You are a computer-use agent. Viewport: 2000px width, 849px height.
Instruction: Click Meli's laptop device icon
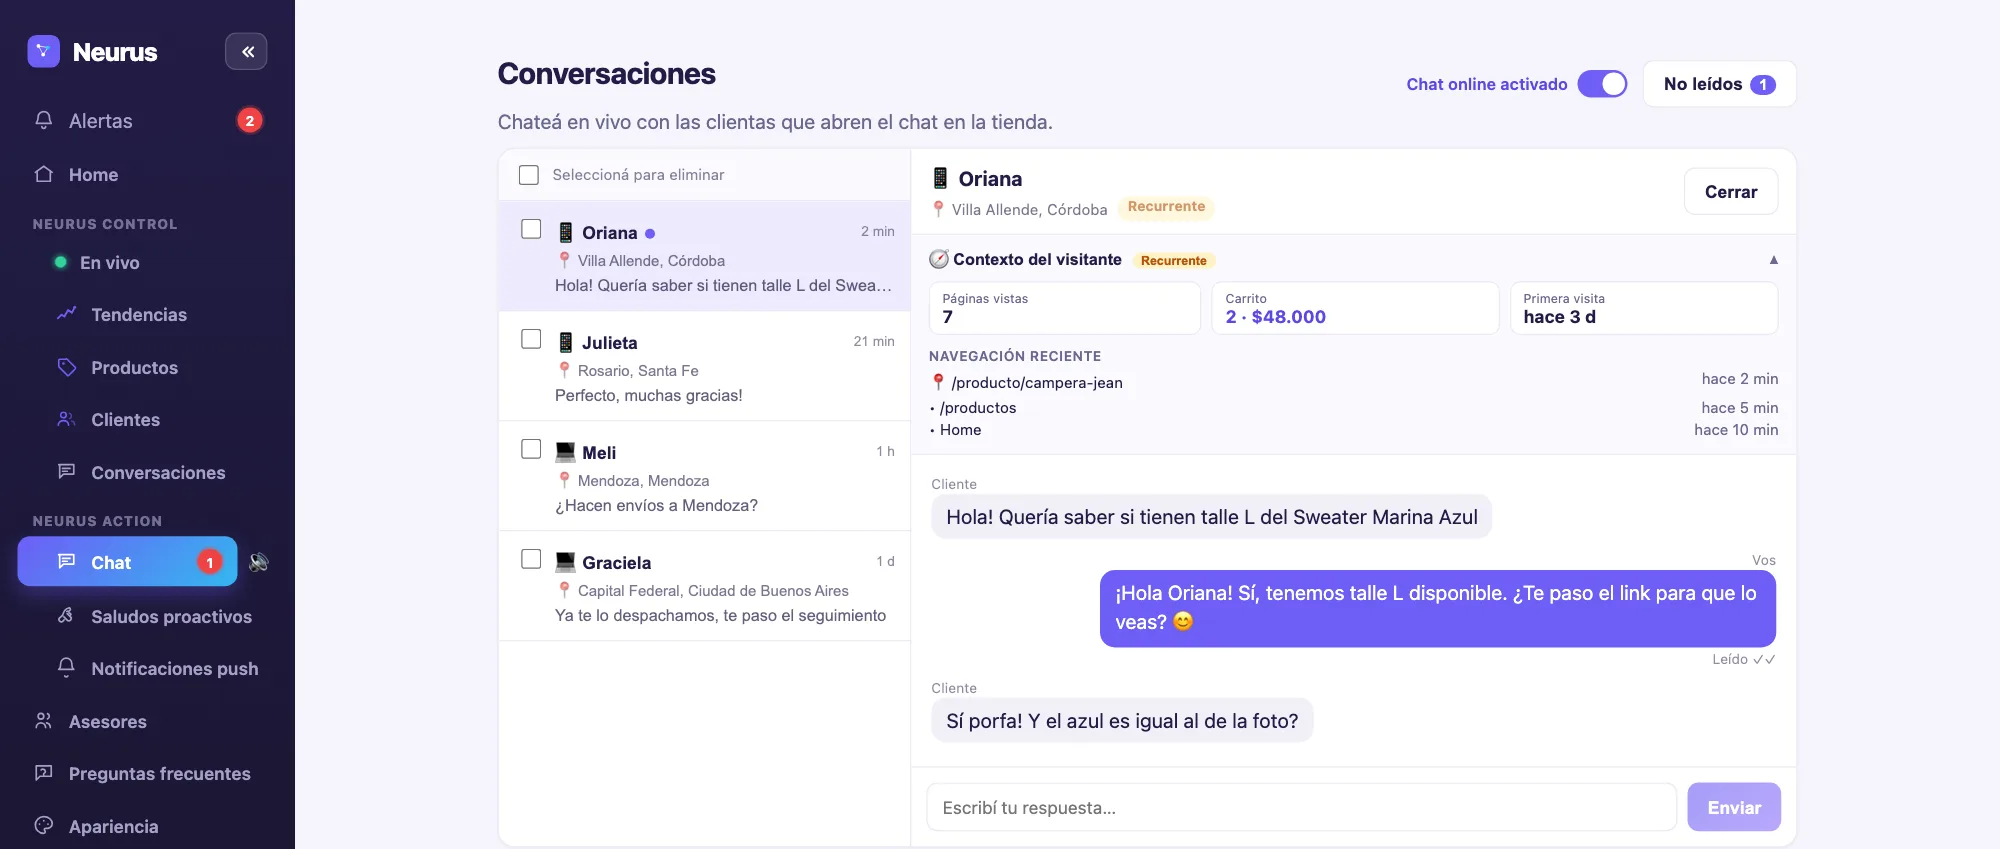pos(565,451)
